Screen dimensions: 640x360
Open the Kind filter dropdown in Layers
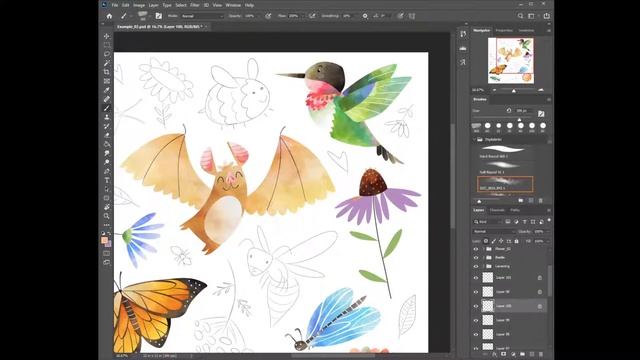coord(487,222)
